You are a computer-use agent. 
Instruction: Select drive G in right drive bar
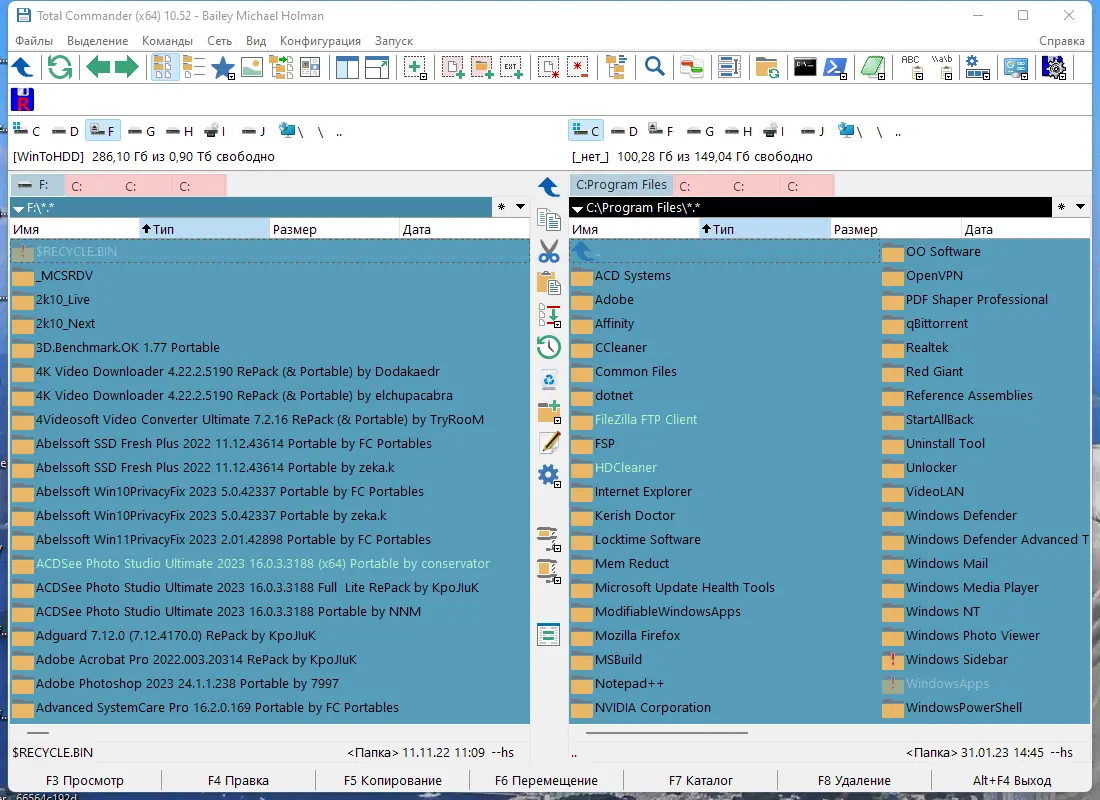pyautogui.click(x=701, y=131)
